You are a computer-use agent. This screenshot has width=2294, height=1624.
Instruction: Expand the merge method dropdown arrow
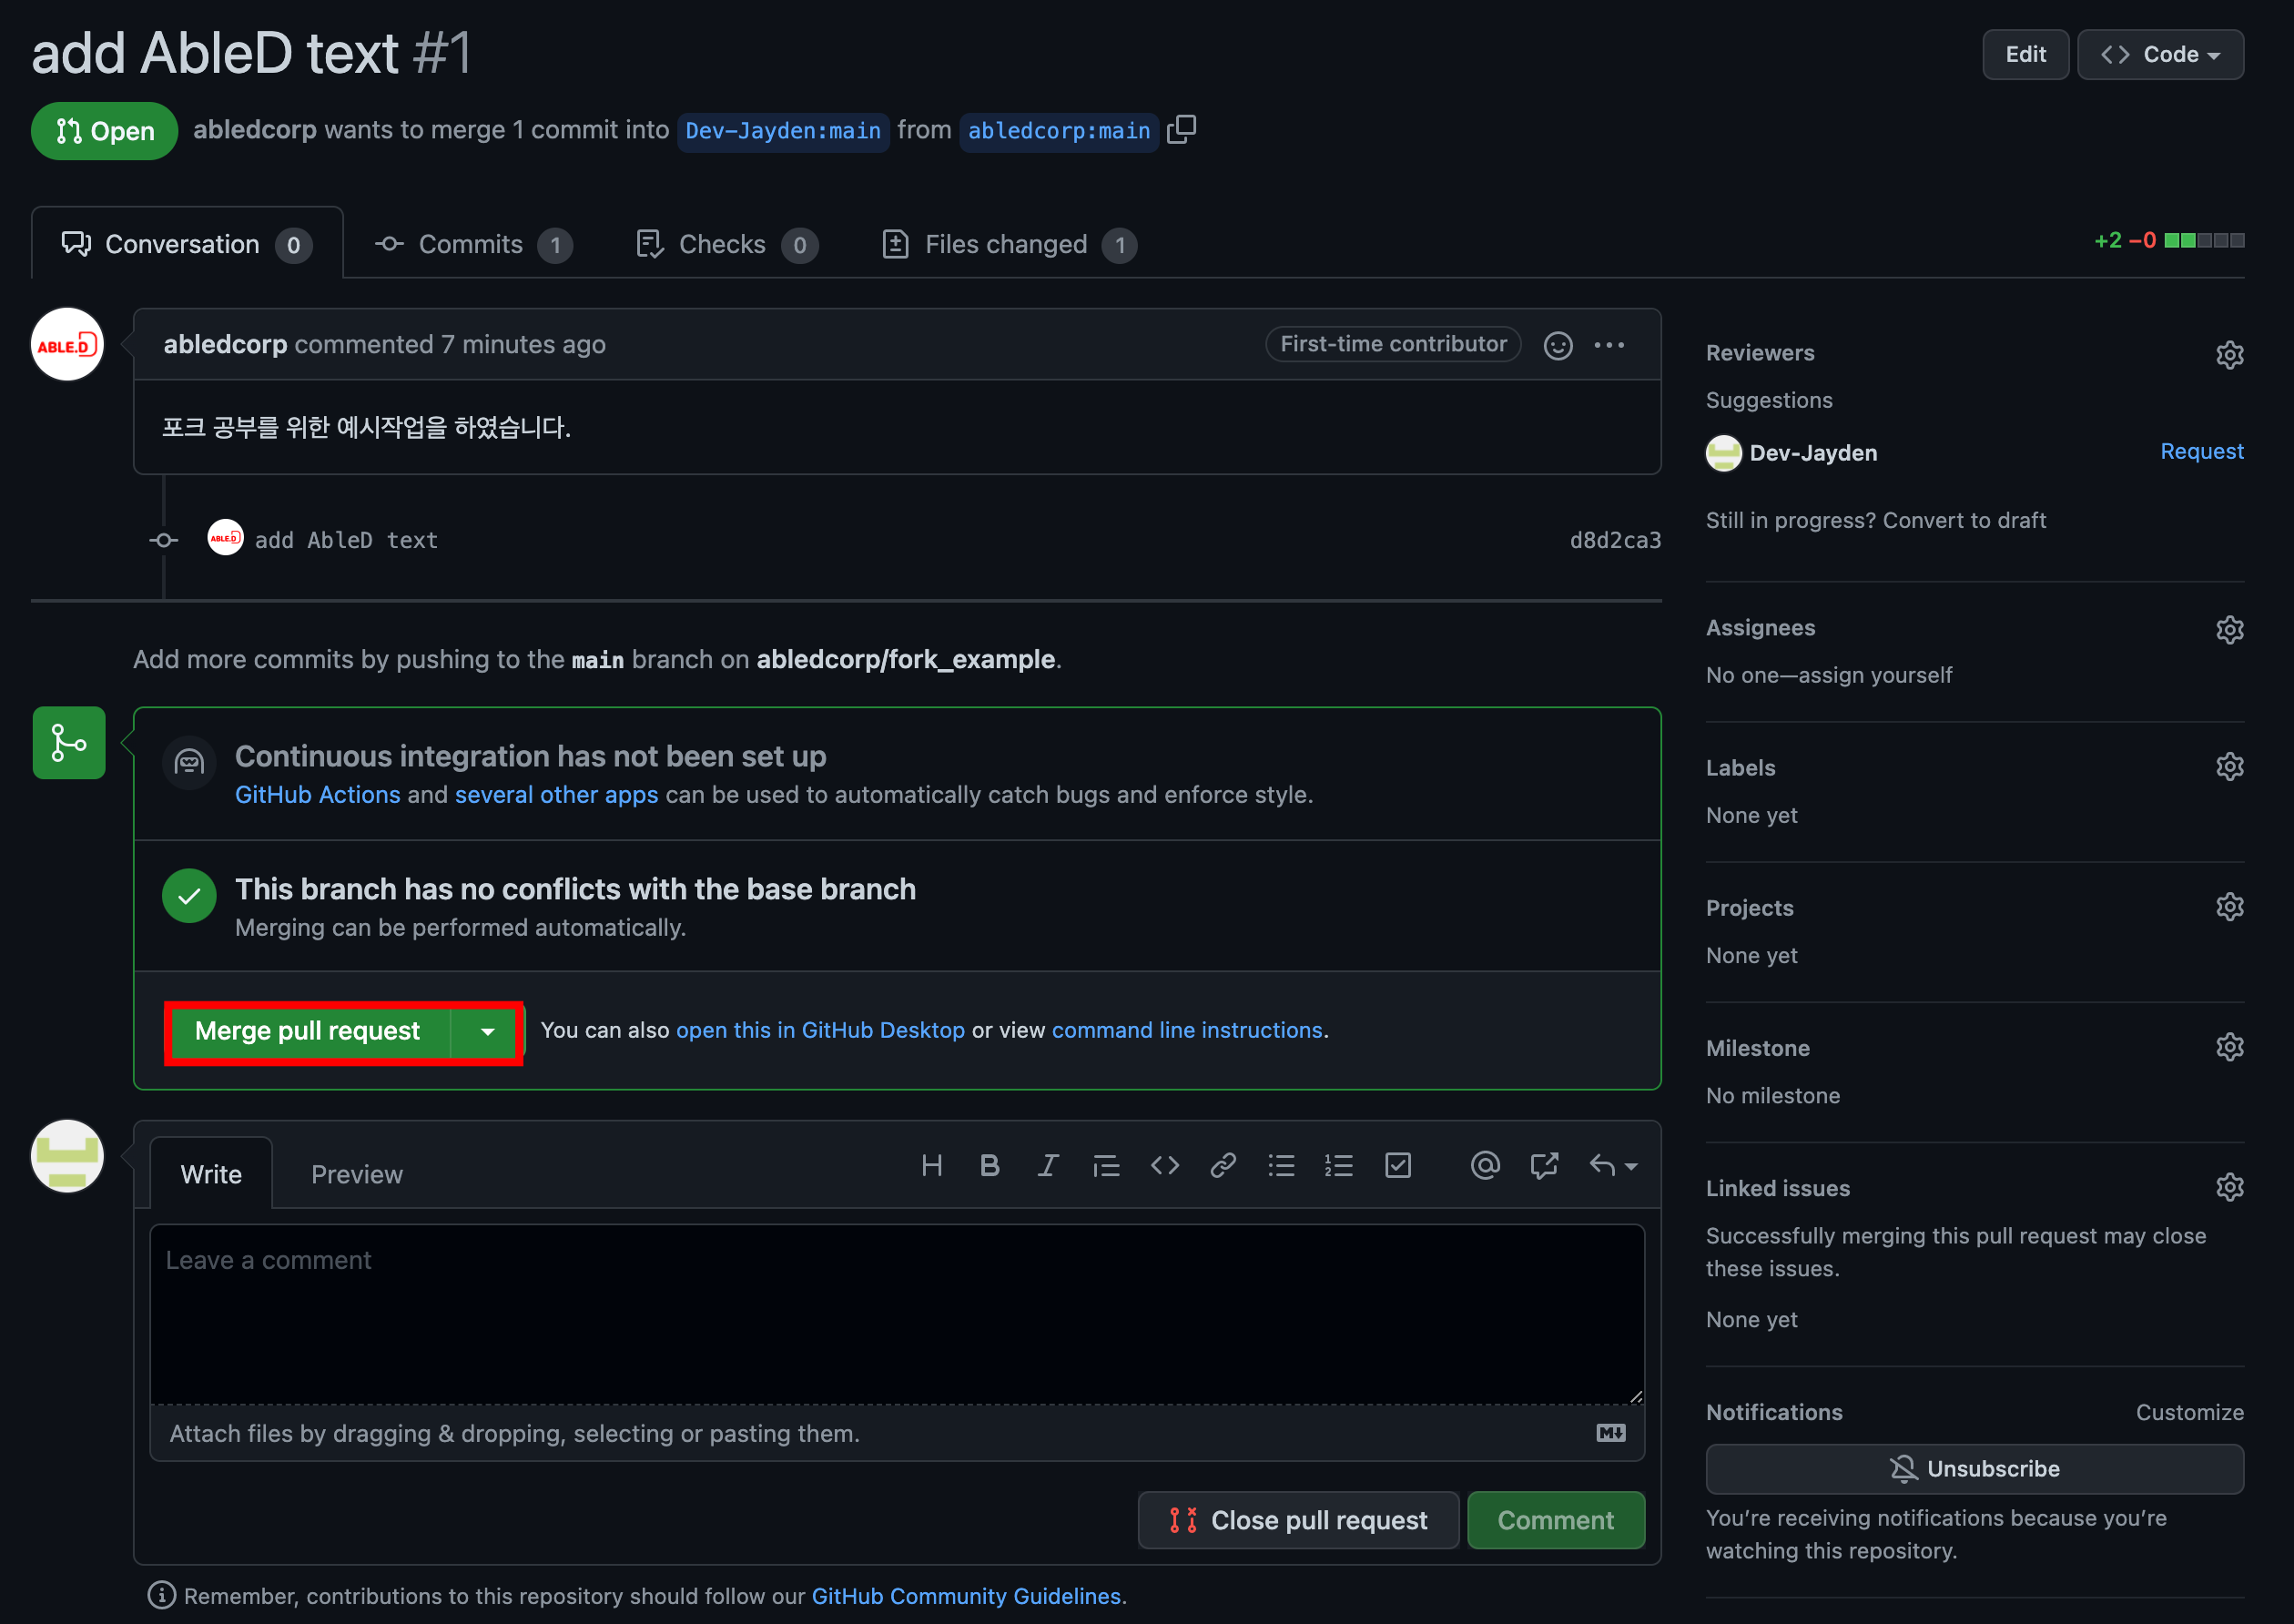487,1031
